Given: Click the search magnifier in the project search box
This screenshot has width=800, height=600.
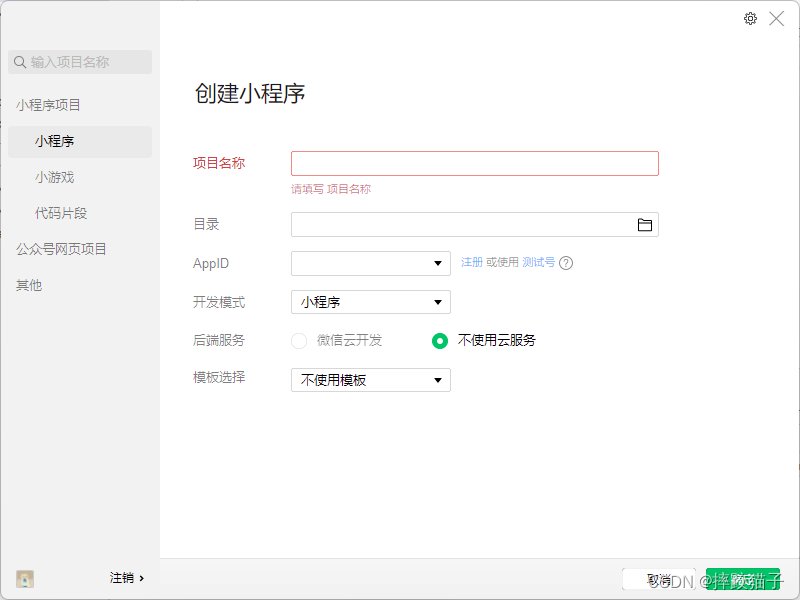Looking at the screenshot, I should [21, 62].
